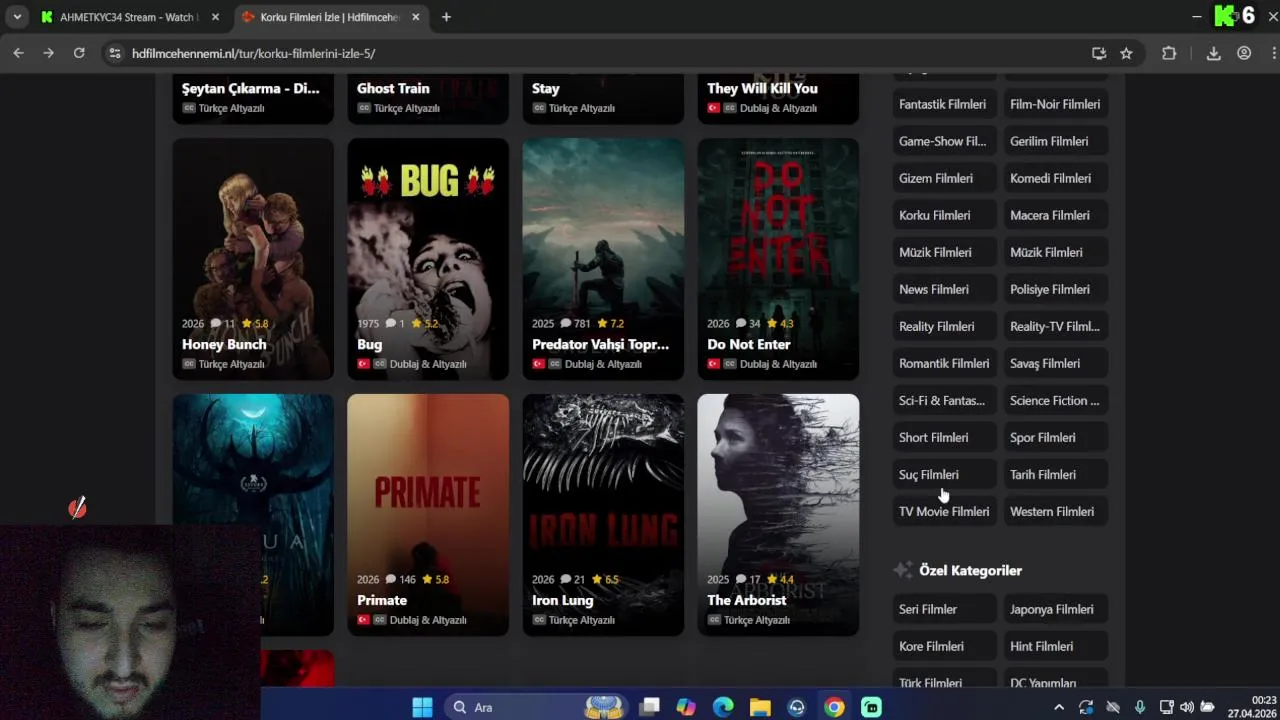Open the clock and date display
Image resolution: width=1280 pixels, height=720 pixels.
point(1251,707)
